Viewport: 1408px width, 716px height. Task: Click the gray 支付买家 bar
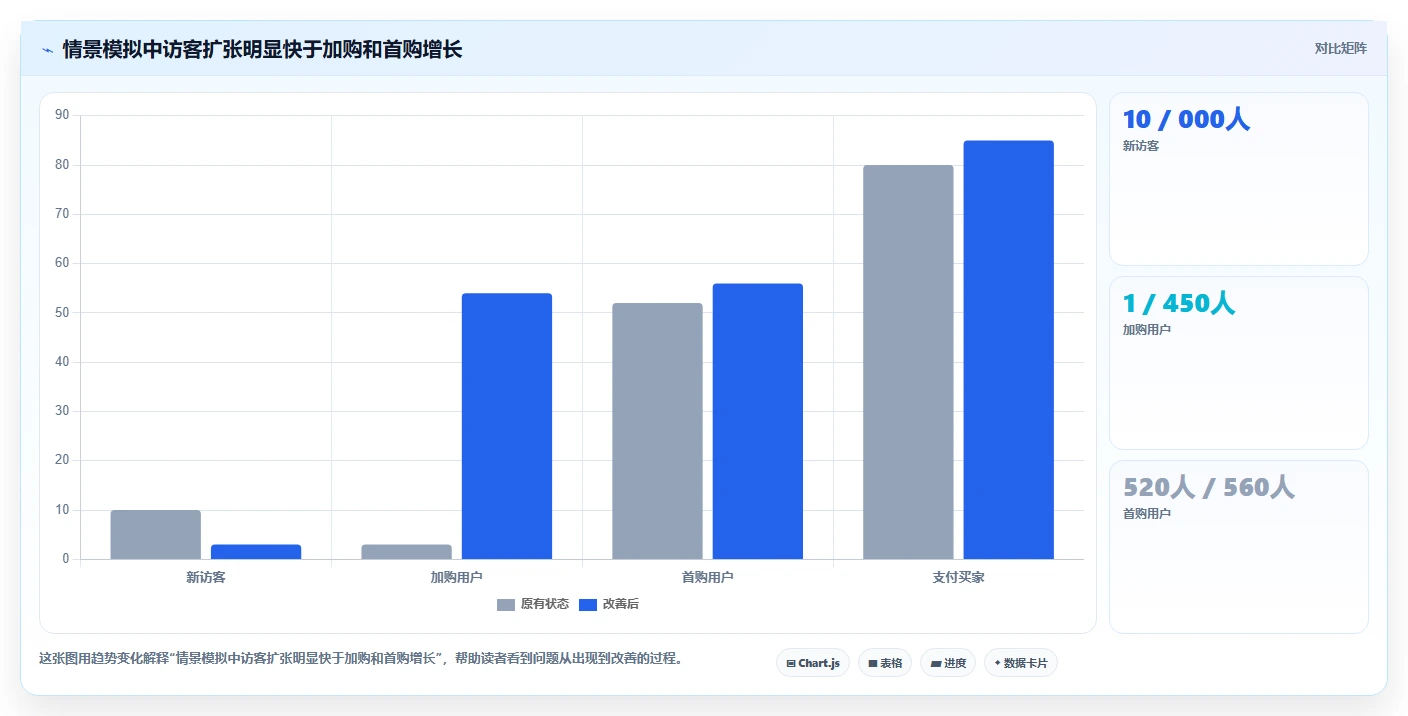tap(908, 362)
